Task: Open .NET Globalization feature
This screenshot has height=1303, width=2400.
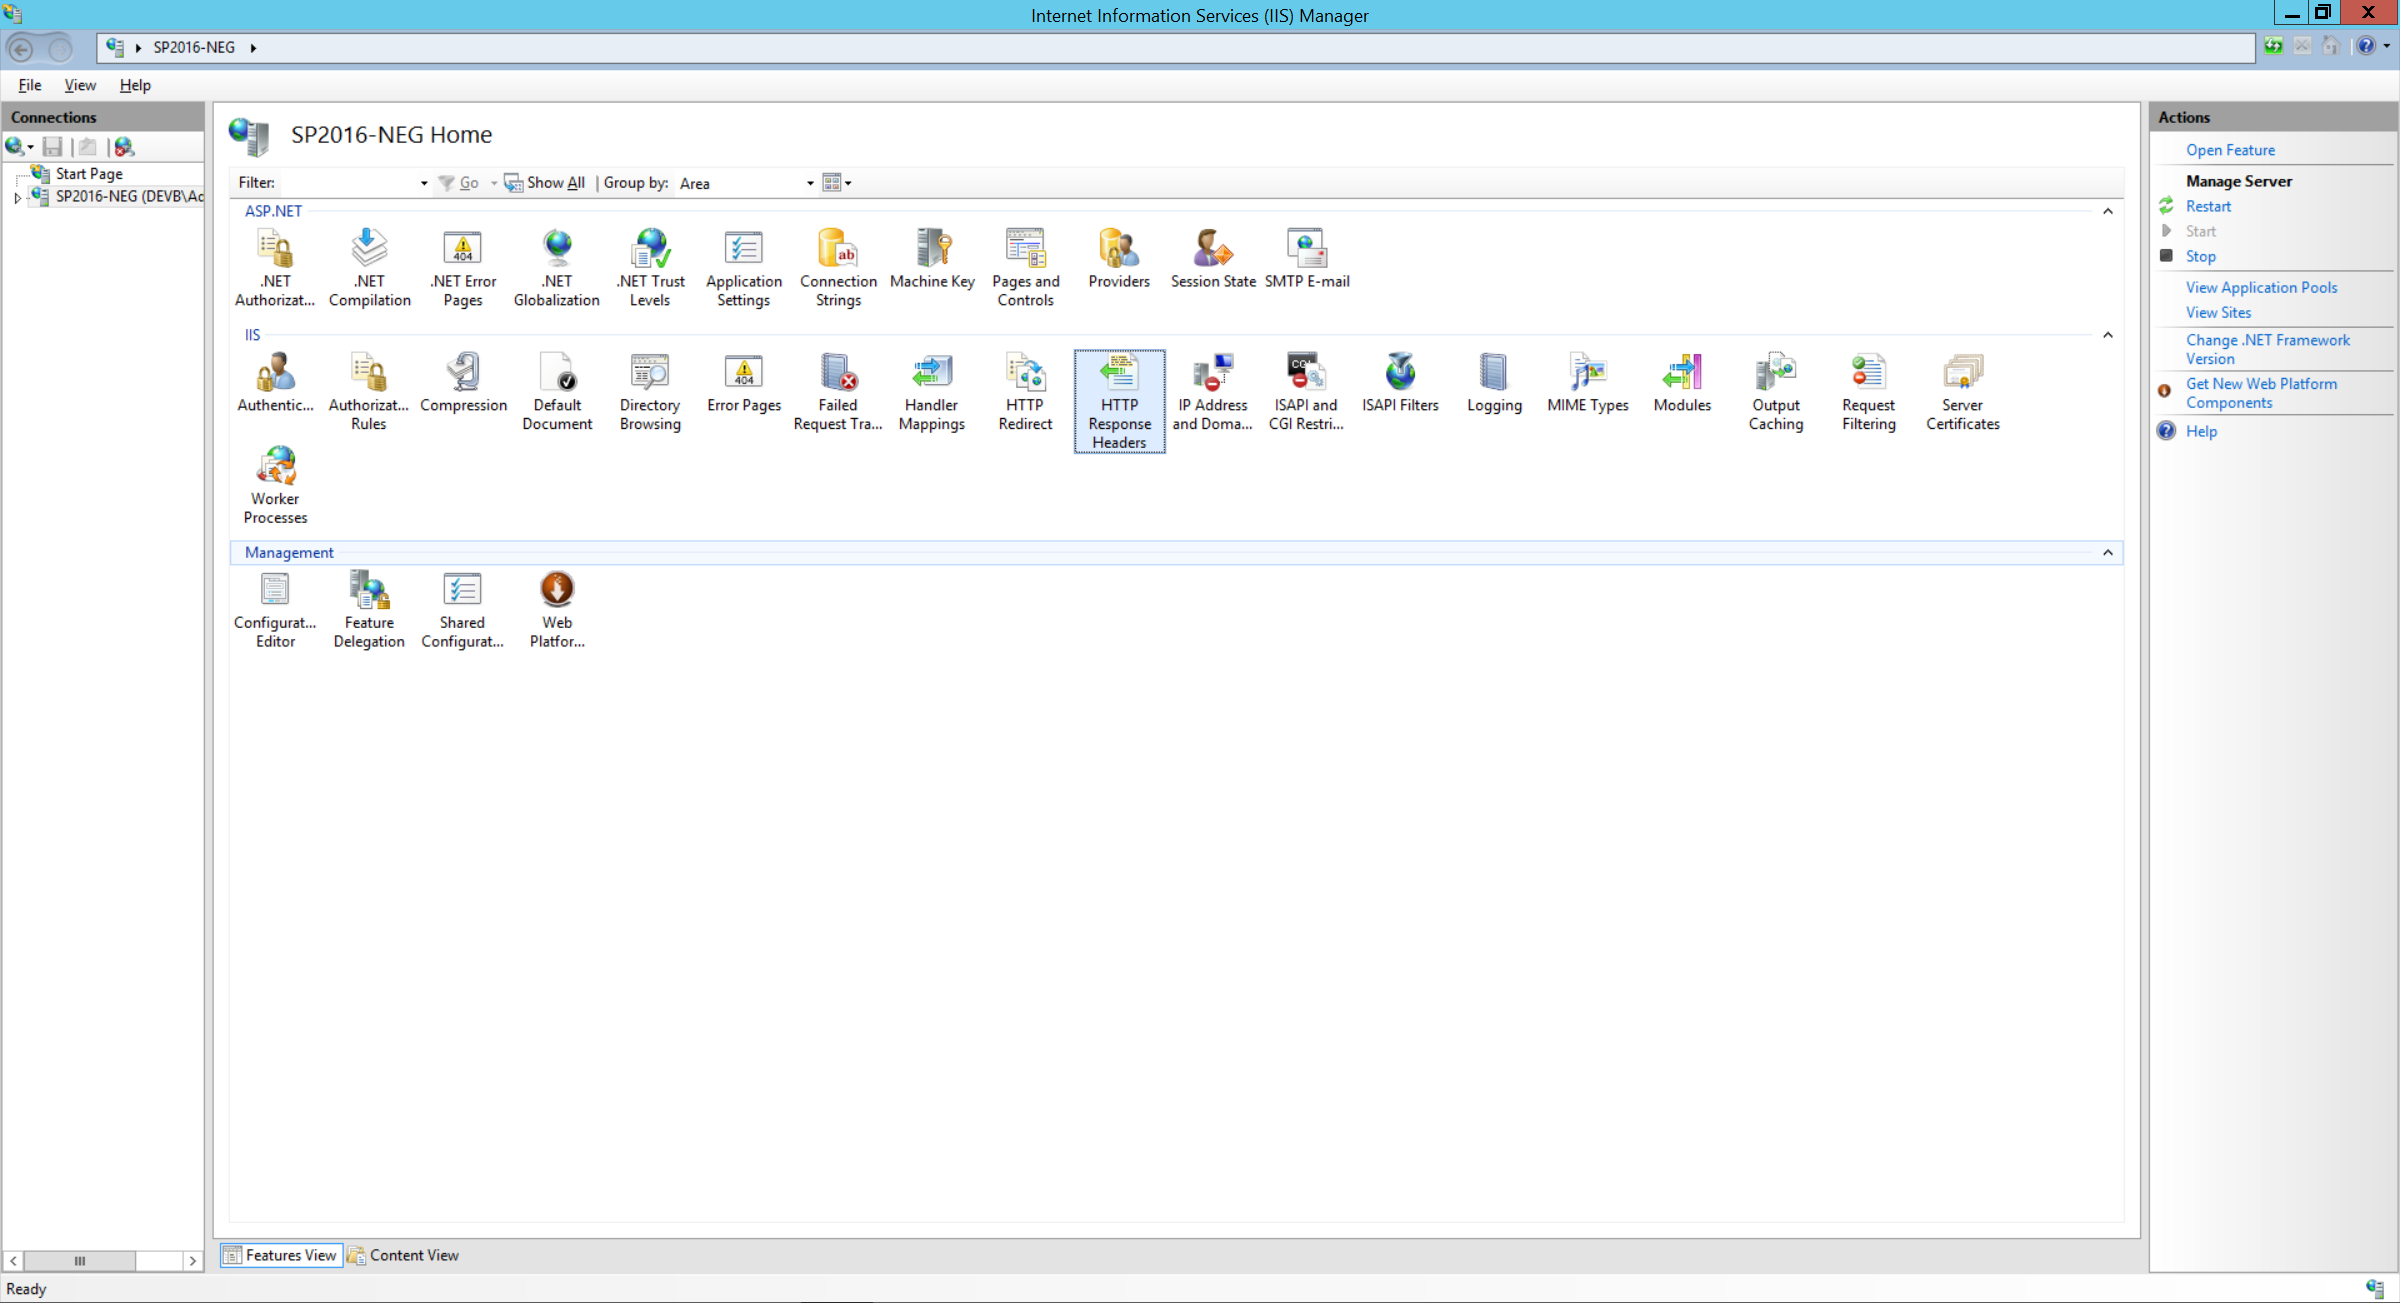Action: [557, 267]
